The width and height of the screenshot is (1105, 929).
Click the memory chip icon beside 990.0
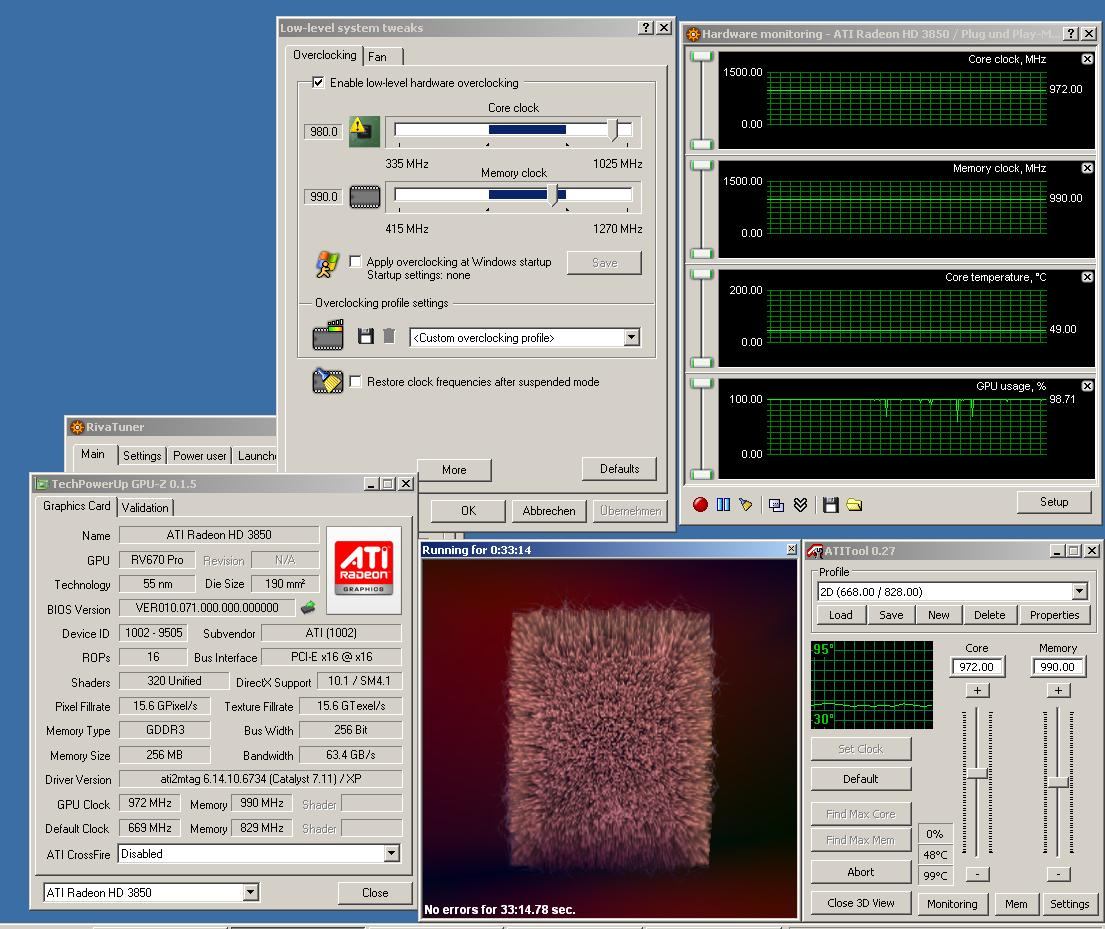point(364,197)
